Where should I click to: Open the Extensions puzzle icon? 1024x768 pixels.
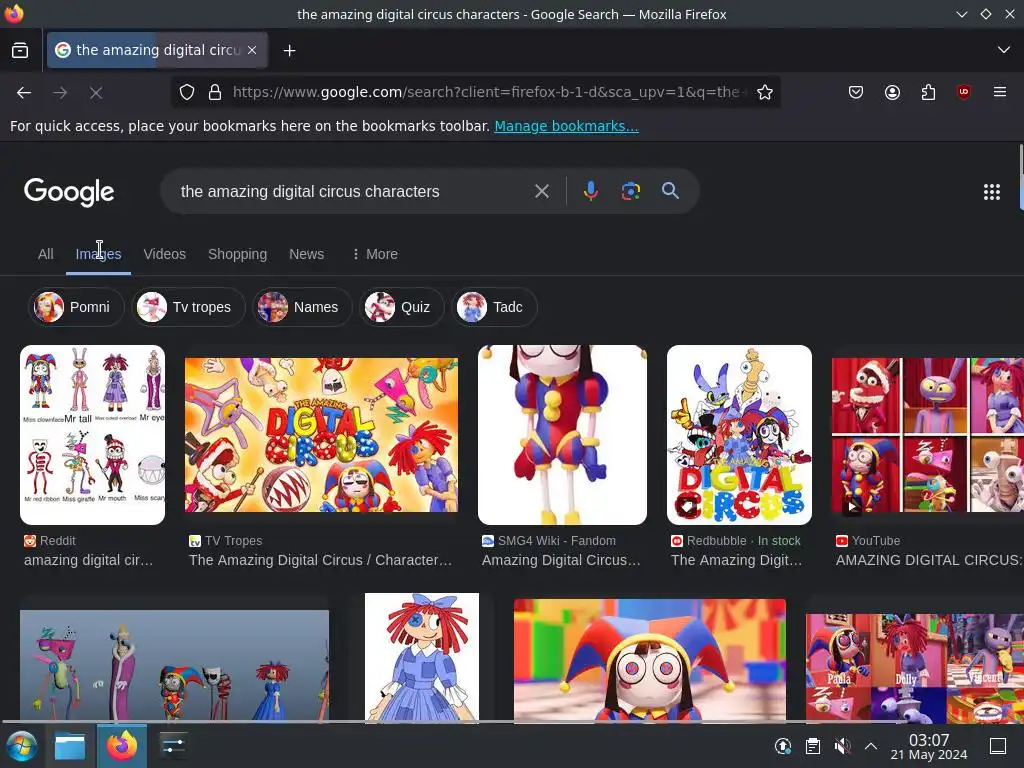coord(928,92)
